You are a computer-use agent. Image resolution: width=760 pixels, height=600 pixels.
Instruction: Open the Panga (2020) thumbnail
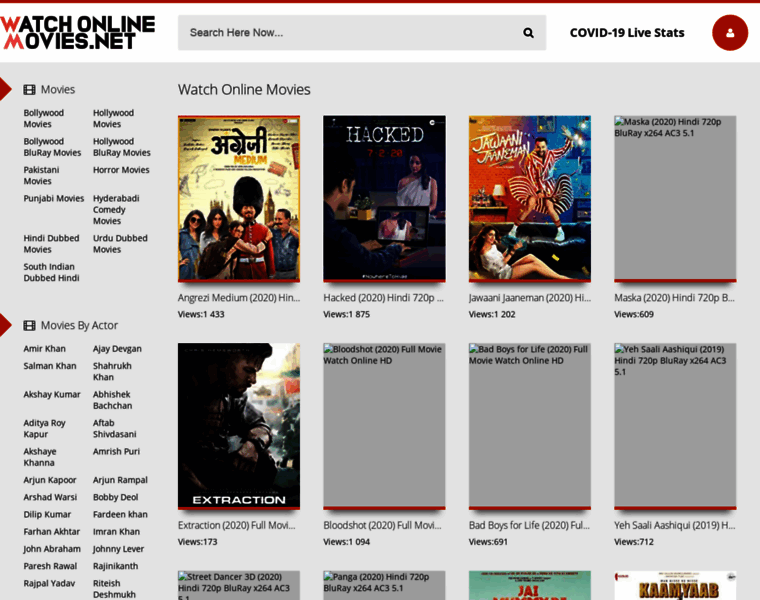384,585
